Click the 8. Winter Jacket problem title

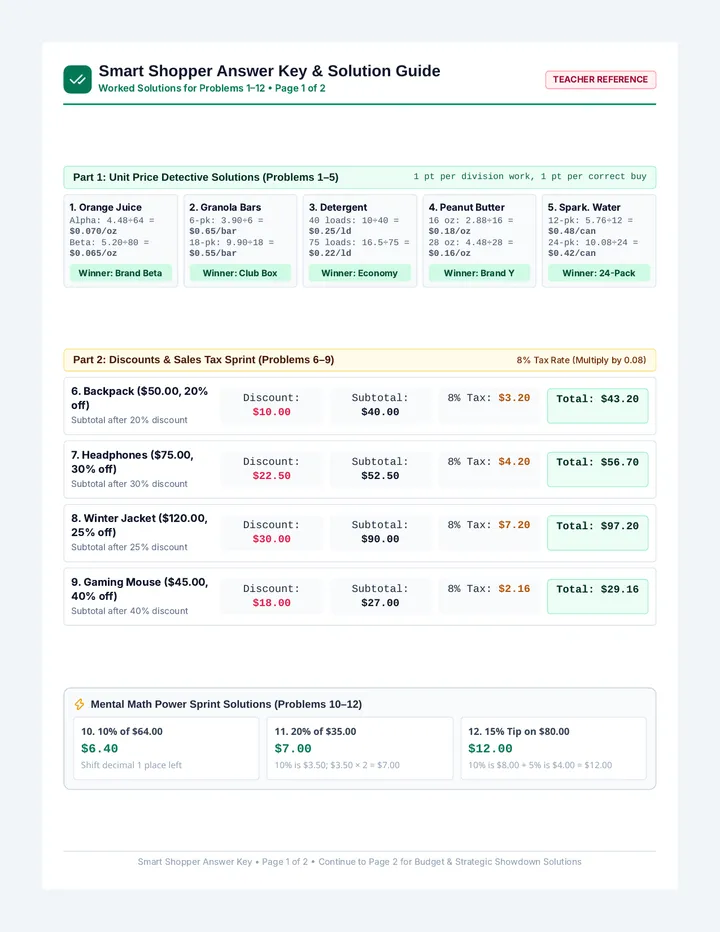point(140,525)
